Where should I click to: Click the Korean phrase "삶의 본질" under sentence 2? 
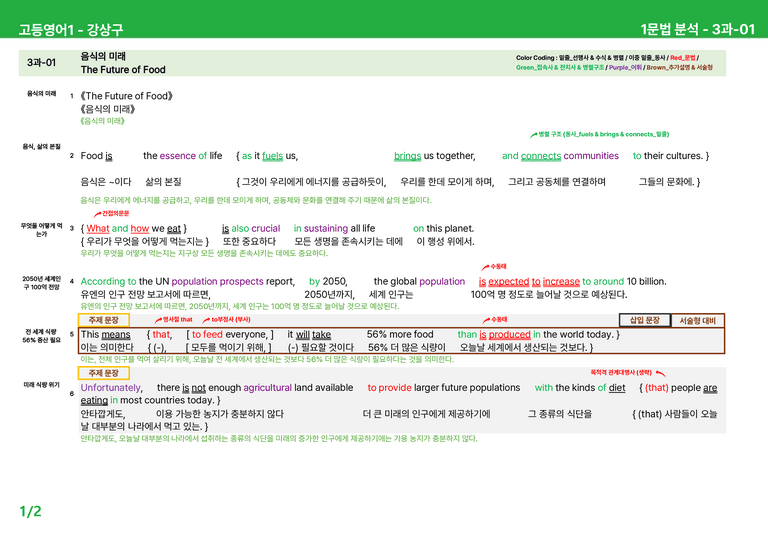click(x=163, y=182)
